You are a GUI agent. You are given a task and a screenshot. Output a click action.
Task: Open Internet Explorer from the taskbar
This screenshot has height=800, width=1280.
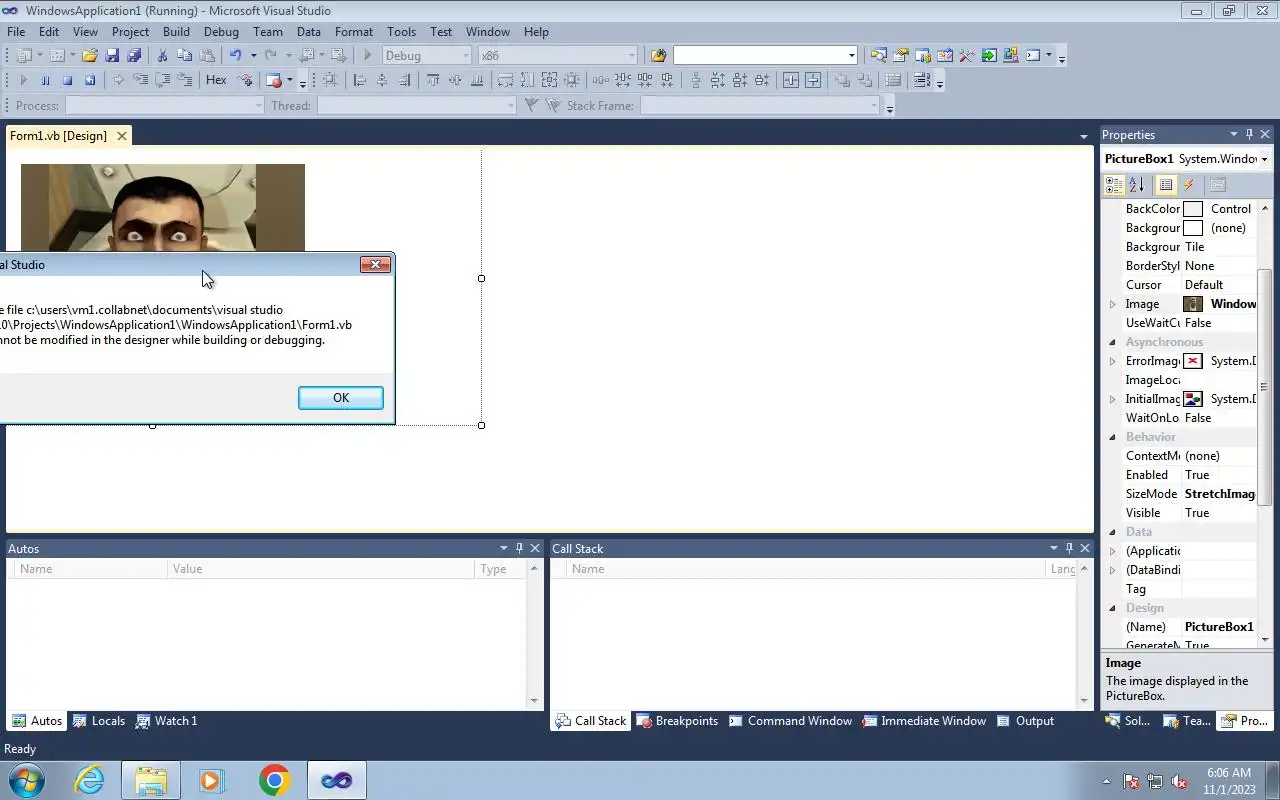point(91,780)
